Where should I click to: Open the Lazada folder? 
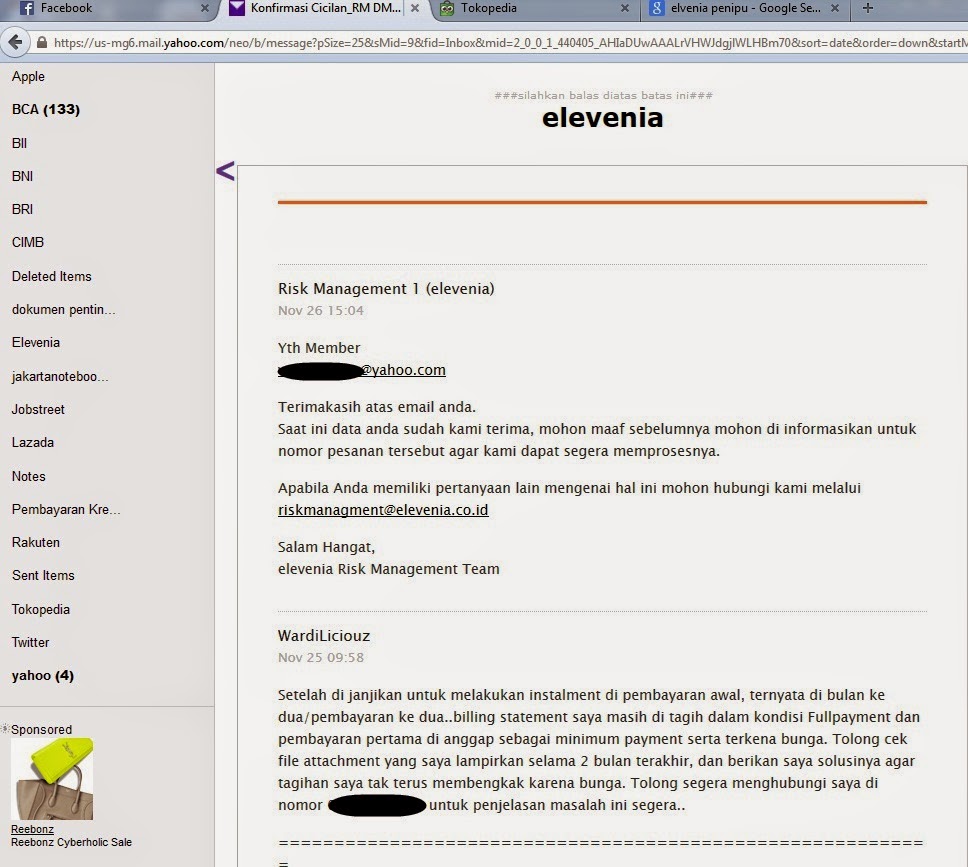pyautogui.click(x=33, y=443)
